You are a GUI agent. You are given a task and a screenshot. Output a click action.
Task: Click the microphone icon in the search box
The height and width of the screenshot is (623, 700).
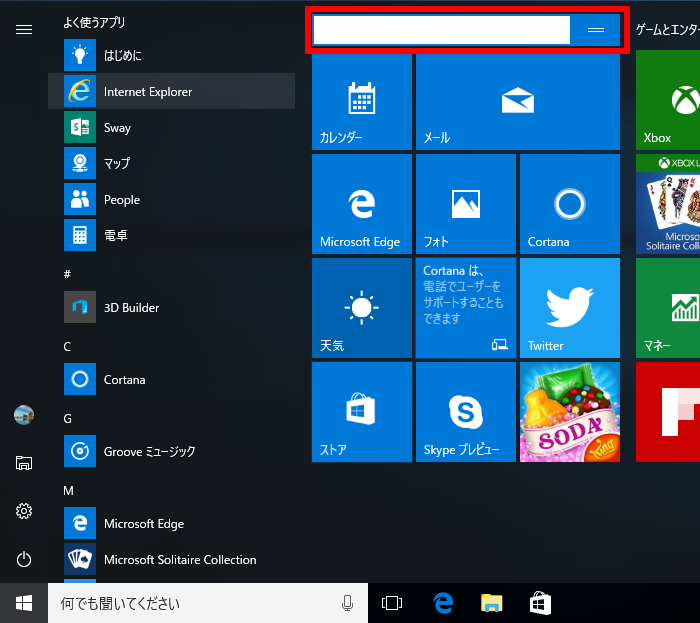(347, 603)
